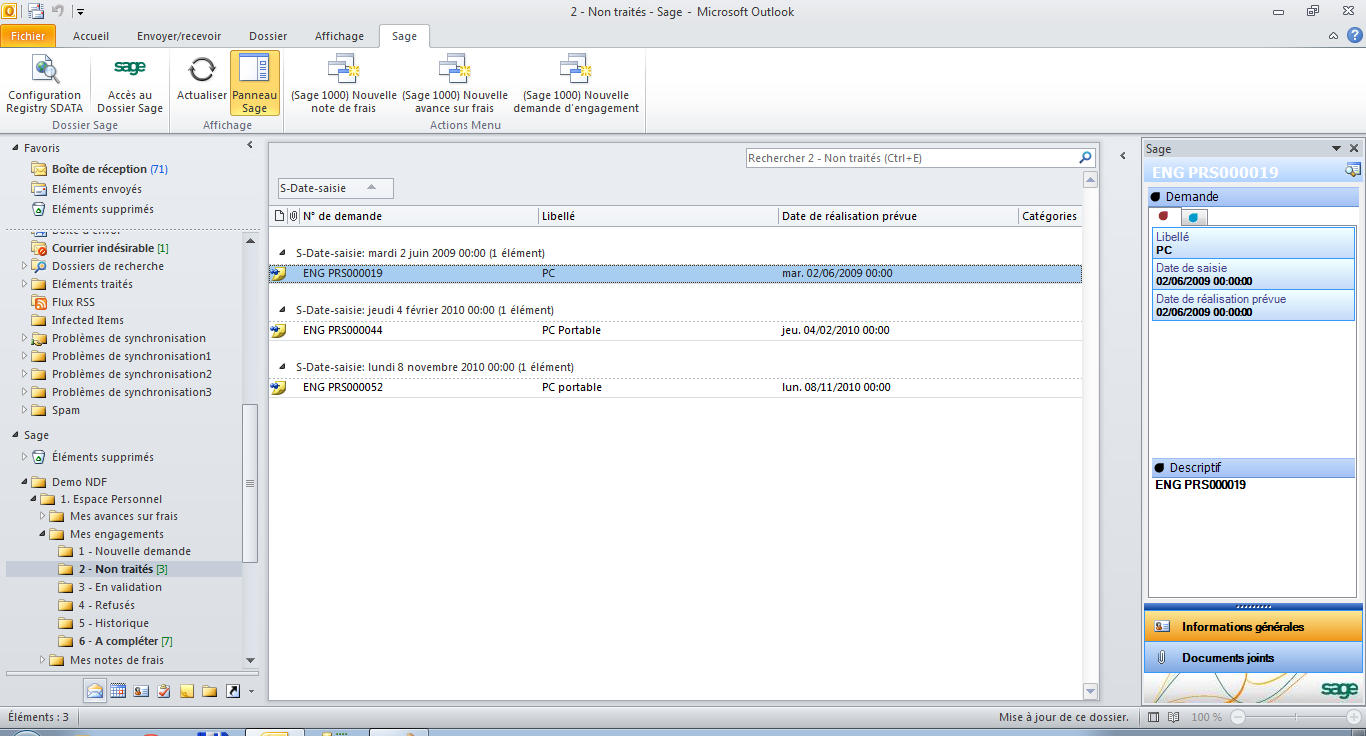This screenshot has height=736, width=1366.
Task: Switch to the Contacts view icon
Action: point(141,690)
